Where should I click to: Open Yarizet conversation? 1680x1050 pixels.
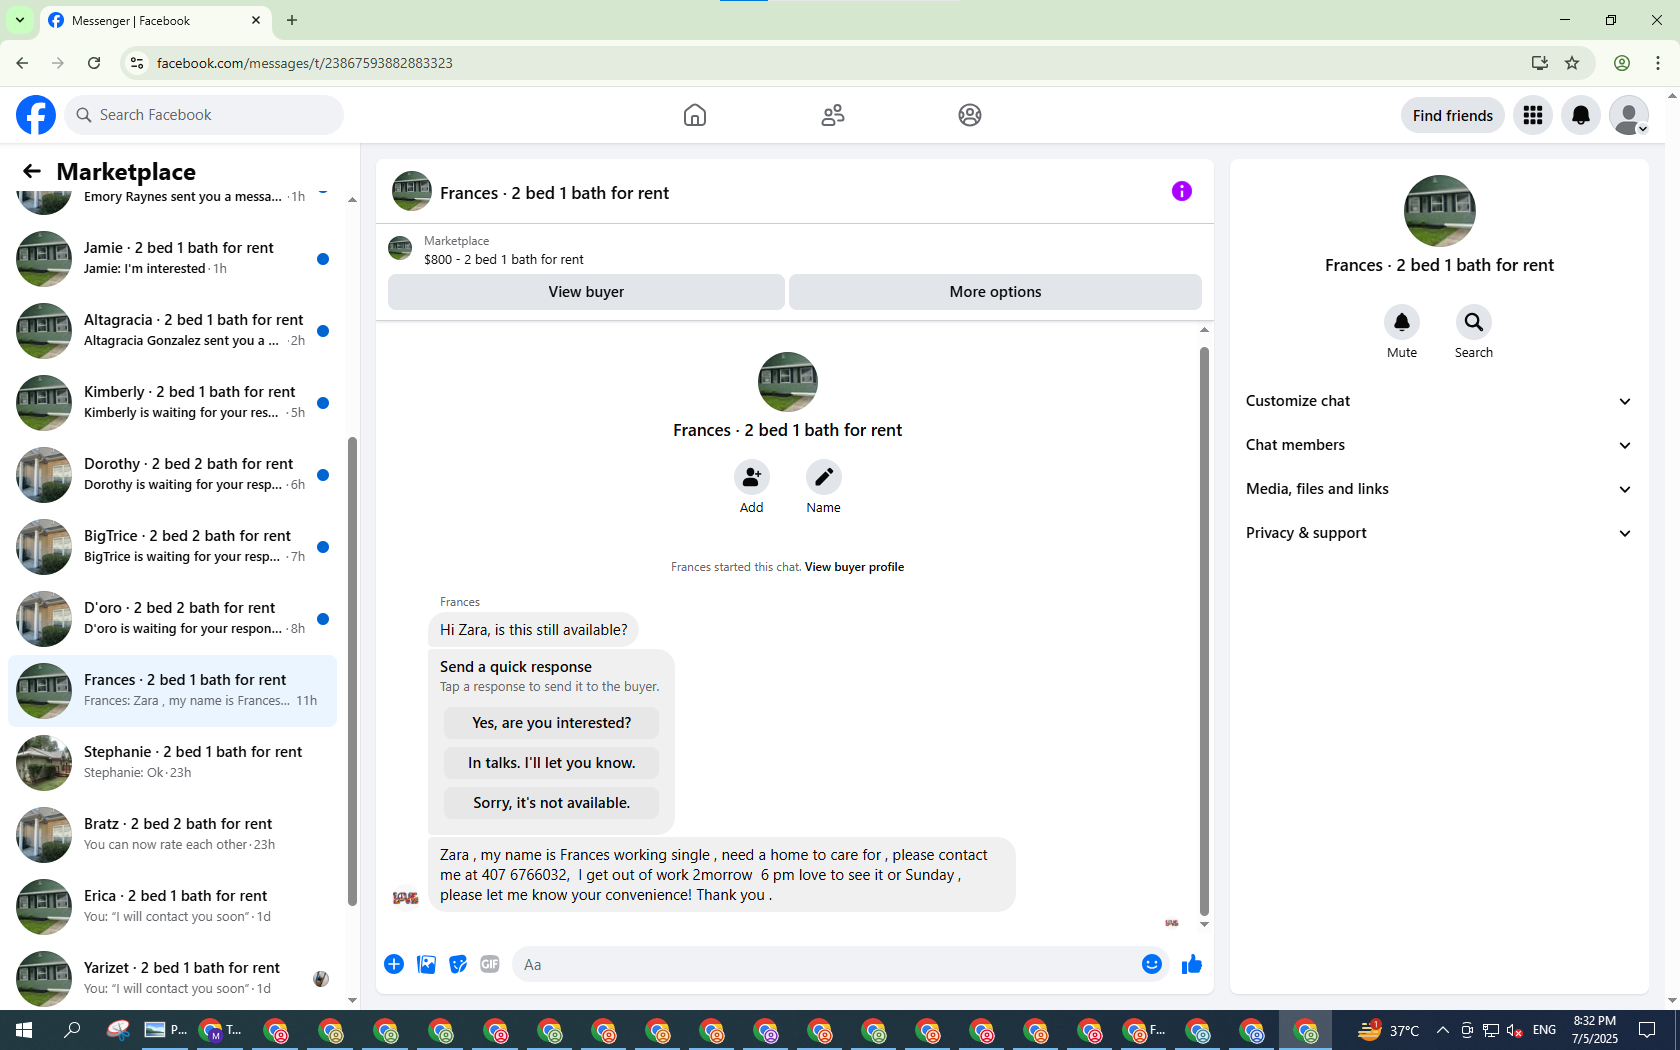pos(173,979)
